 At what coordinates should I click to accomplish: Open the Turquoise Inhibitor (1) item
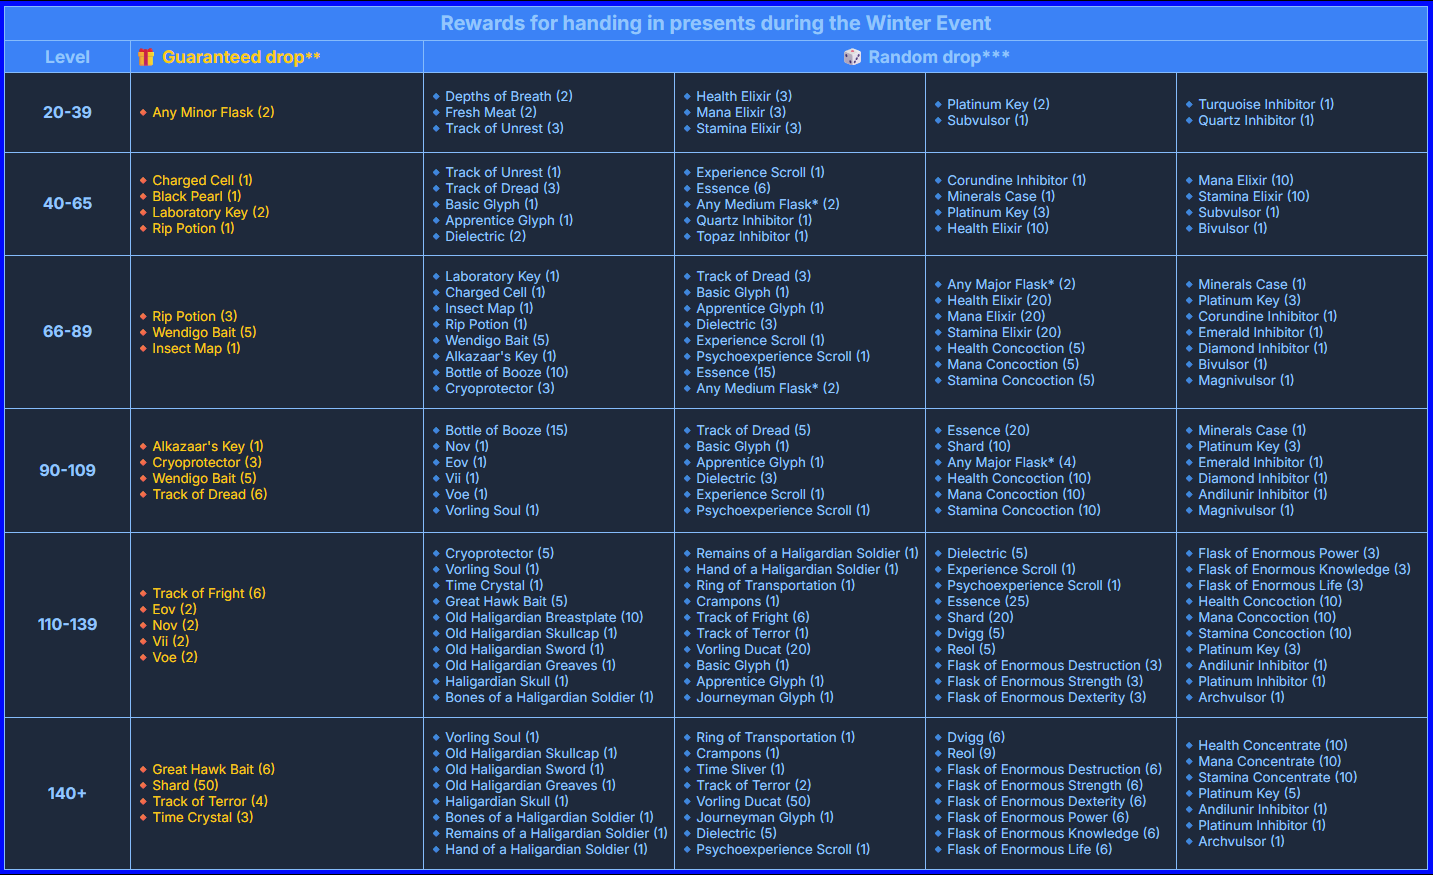click(1265, 104)
